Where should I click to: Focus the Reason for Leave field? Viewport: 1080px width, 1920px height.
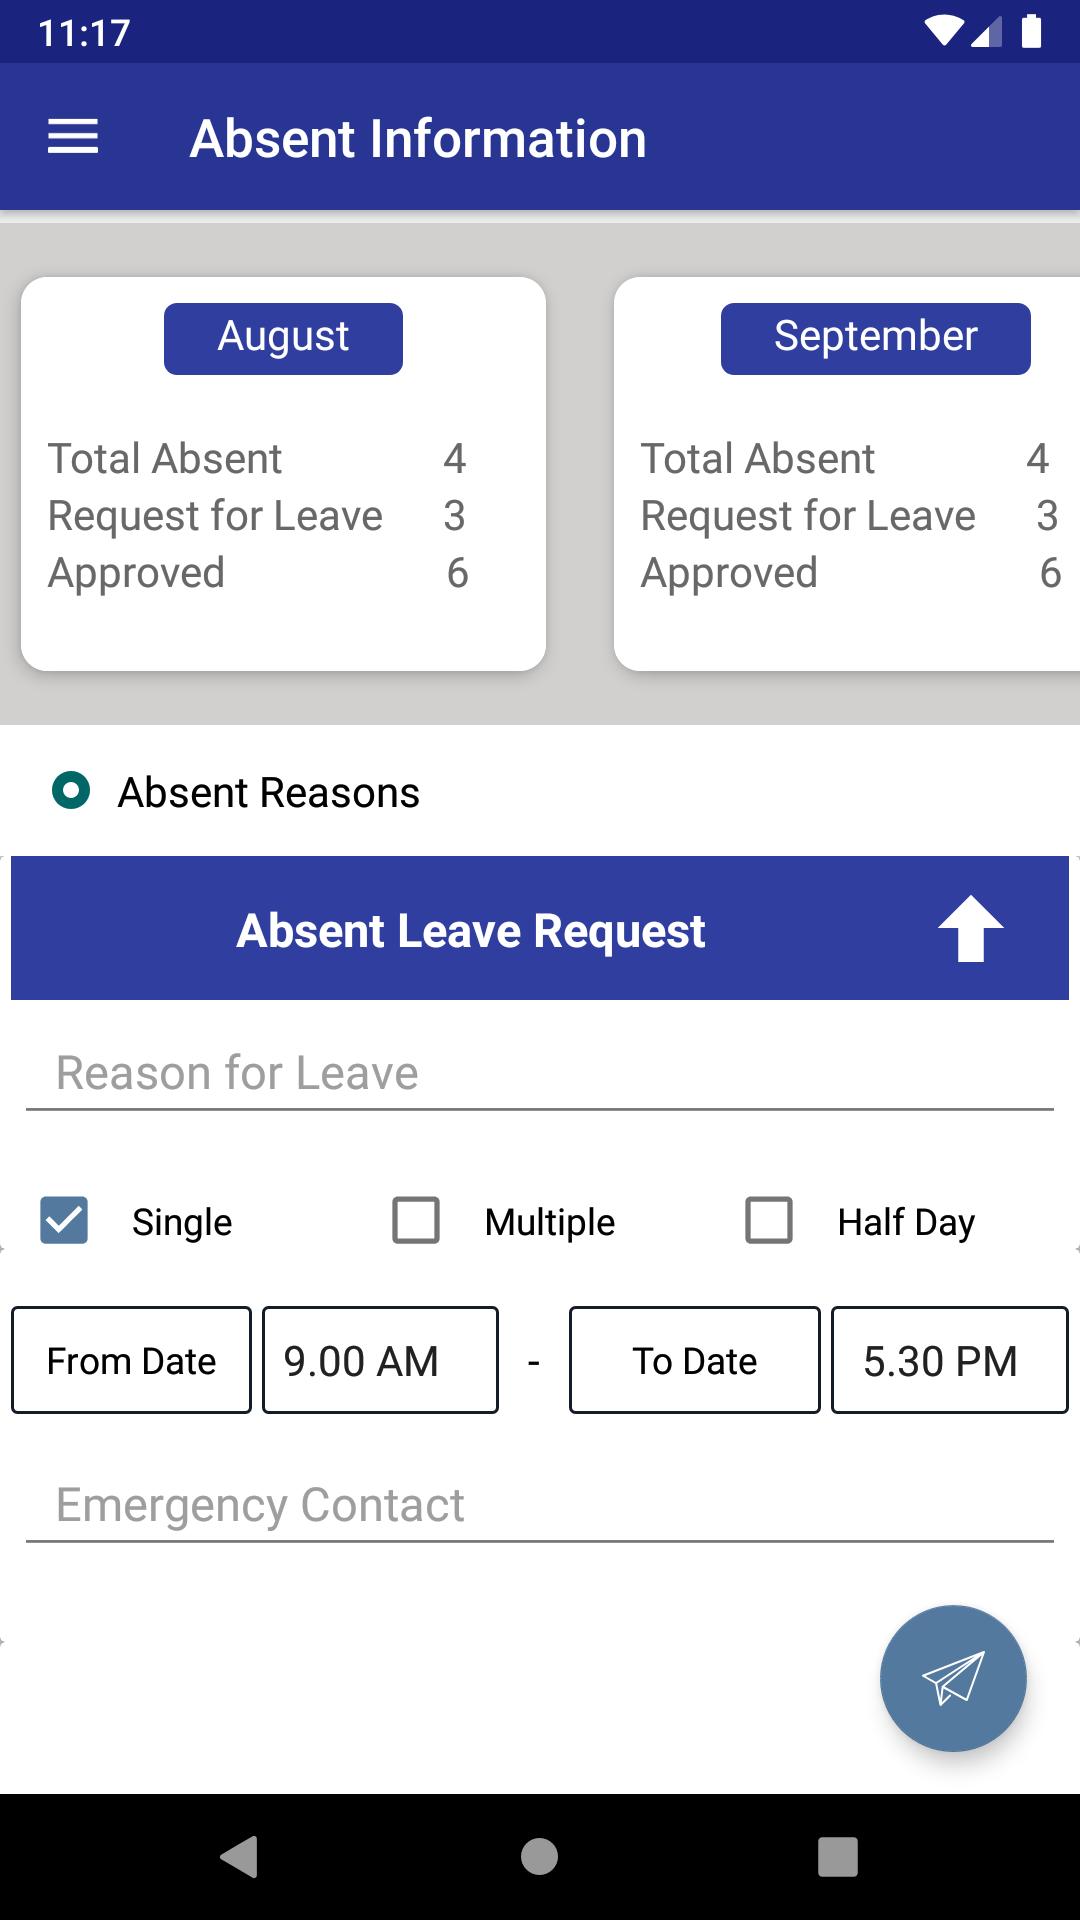coord(540,1074)
